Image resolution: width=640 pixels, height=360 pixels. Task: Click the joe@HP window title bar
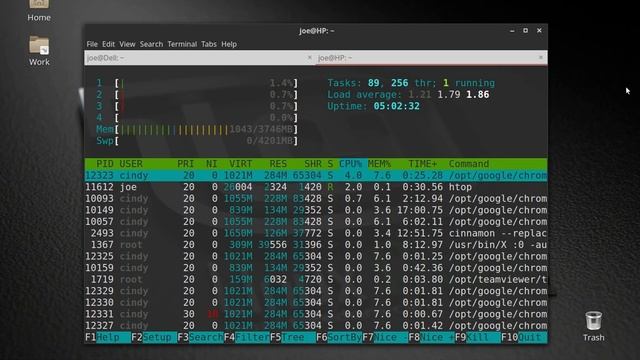point(316,31)
